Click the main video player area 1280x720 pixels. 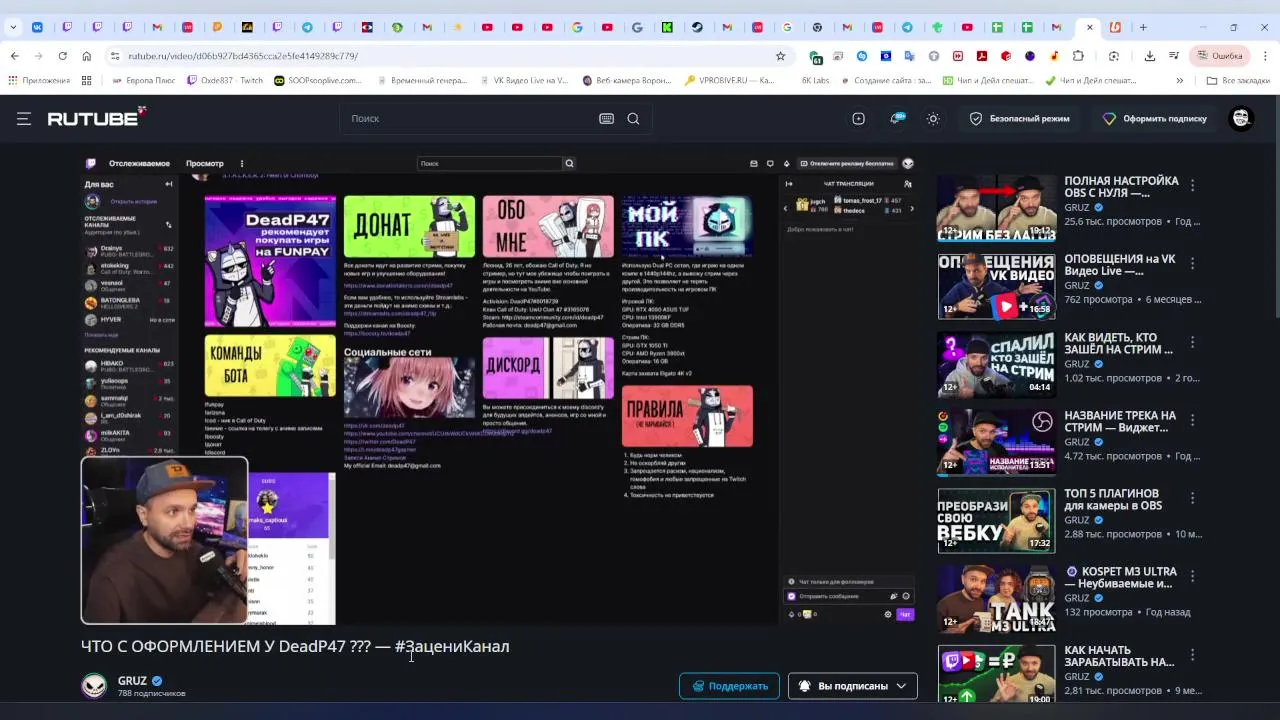pos(499,389)
